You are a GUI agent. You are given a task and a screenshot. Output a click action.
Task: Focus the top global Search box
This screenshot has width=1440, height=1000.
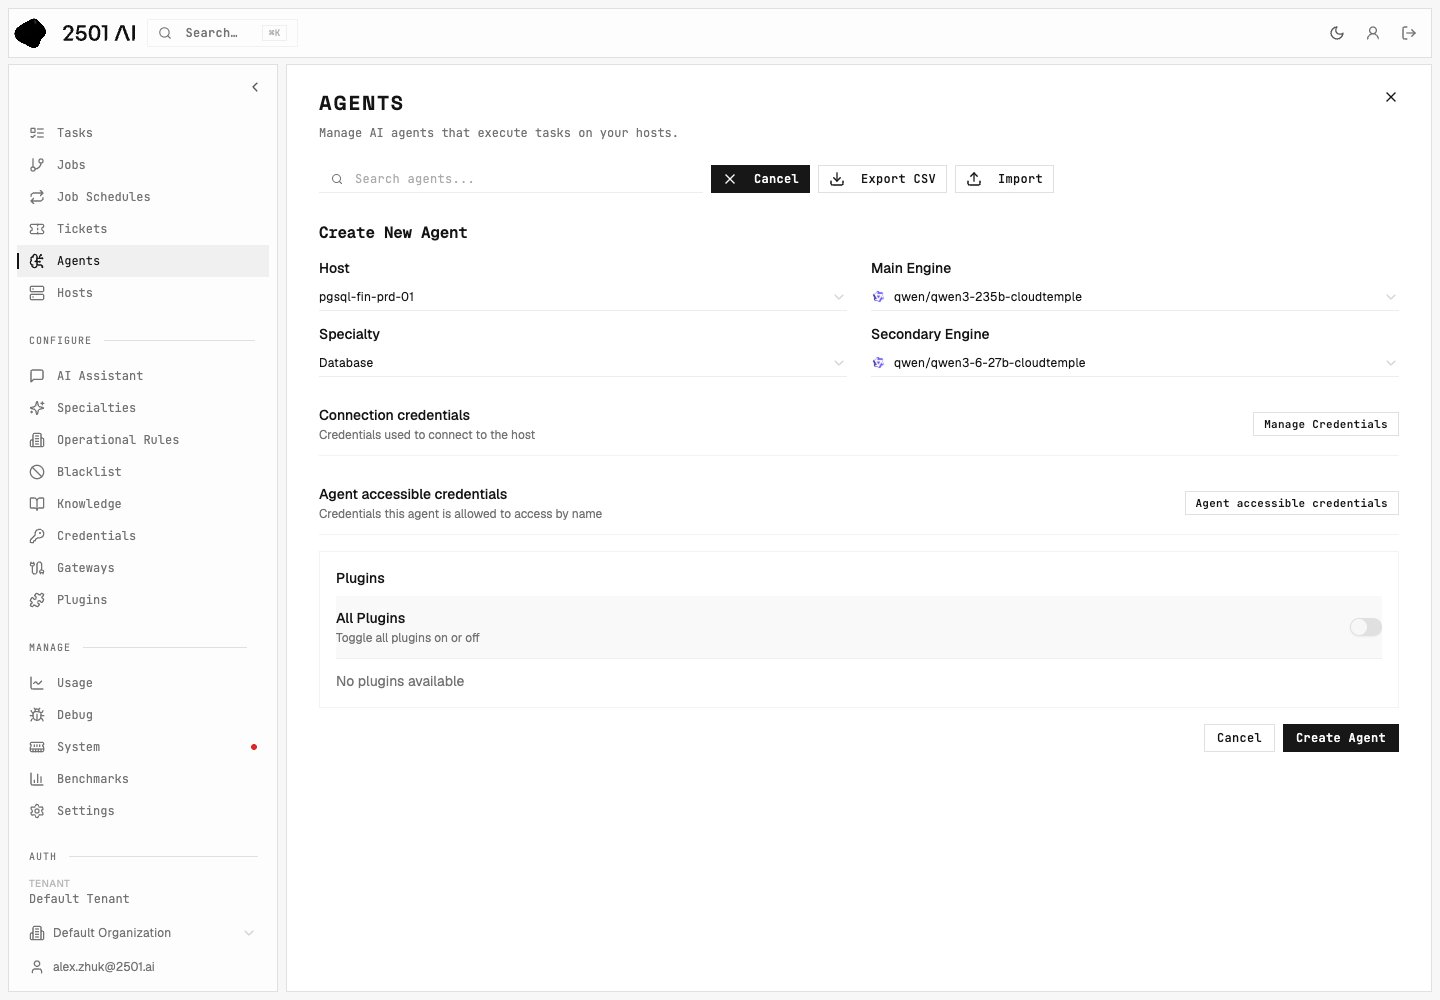click(222, 33)
